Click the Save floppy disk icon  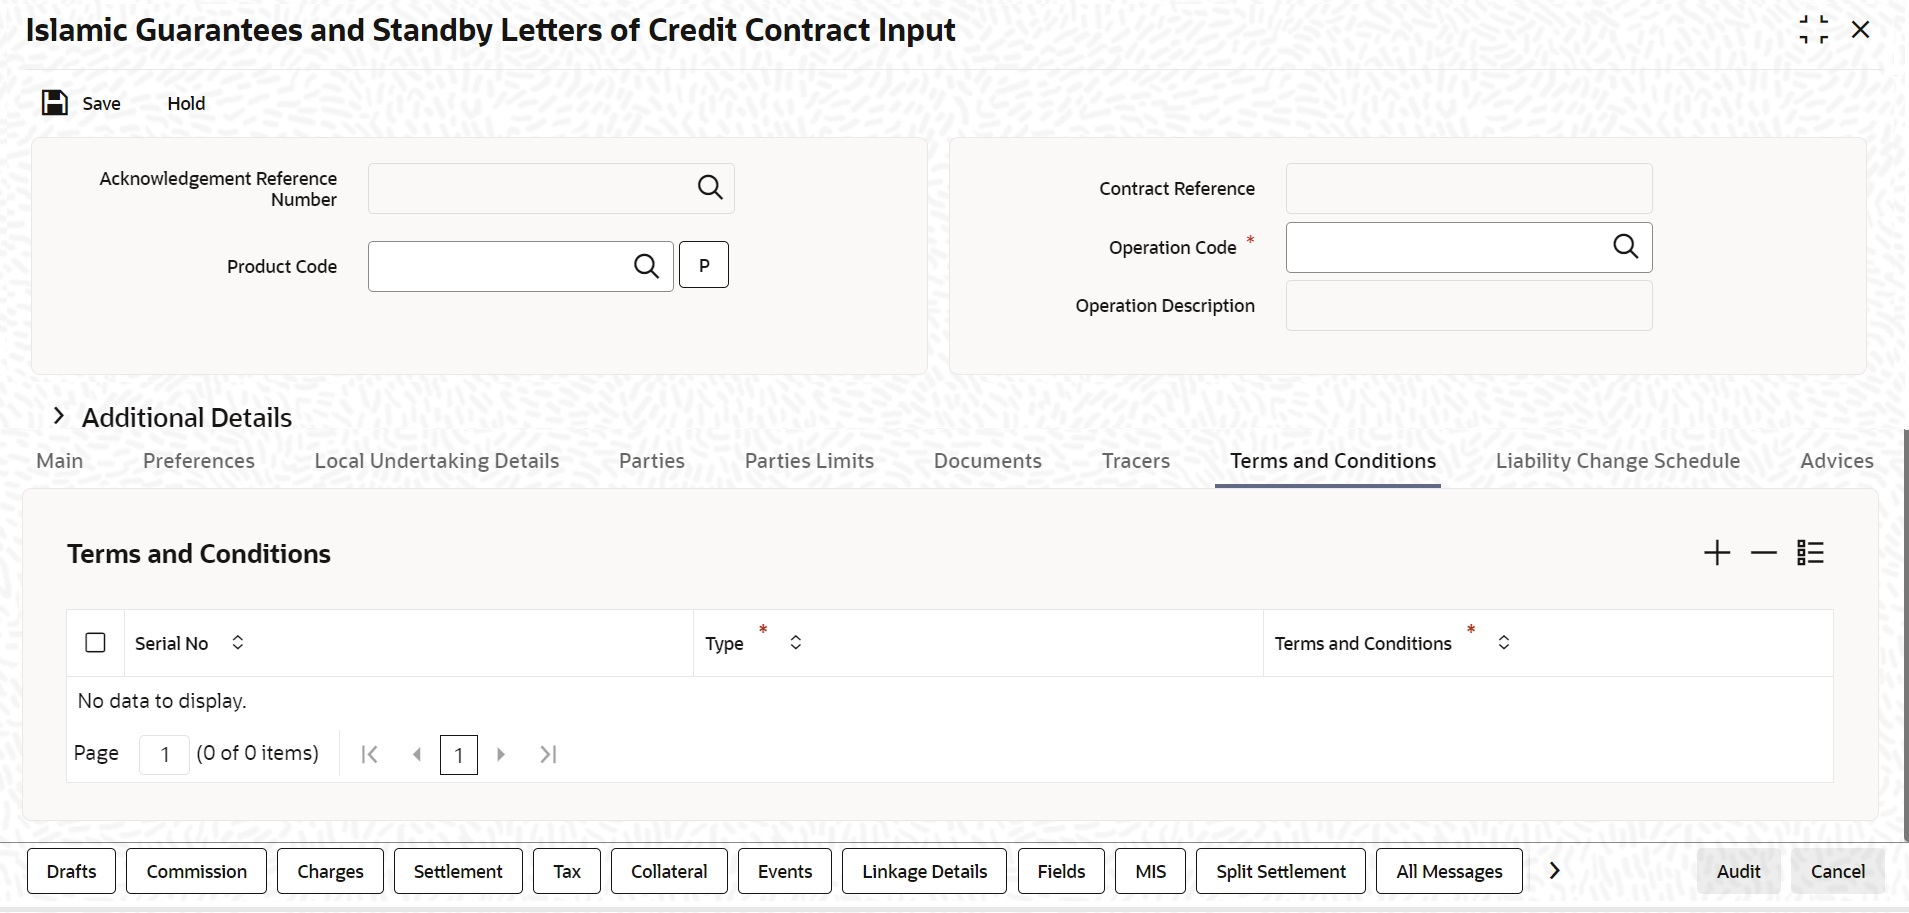pyautogui.click(x=54, y=103)
